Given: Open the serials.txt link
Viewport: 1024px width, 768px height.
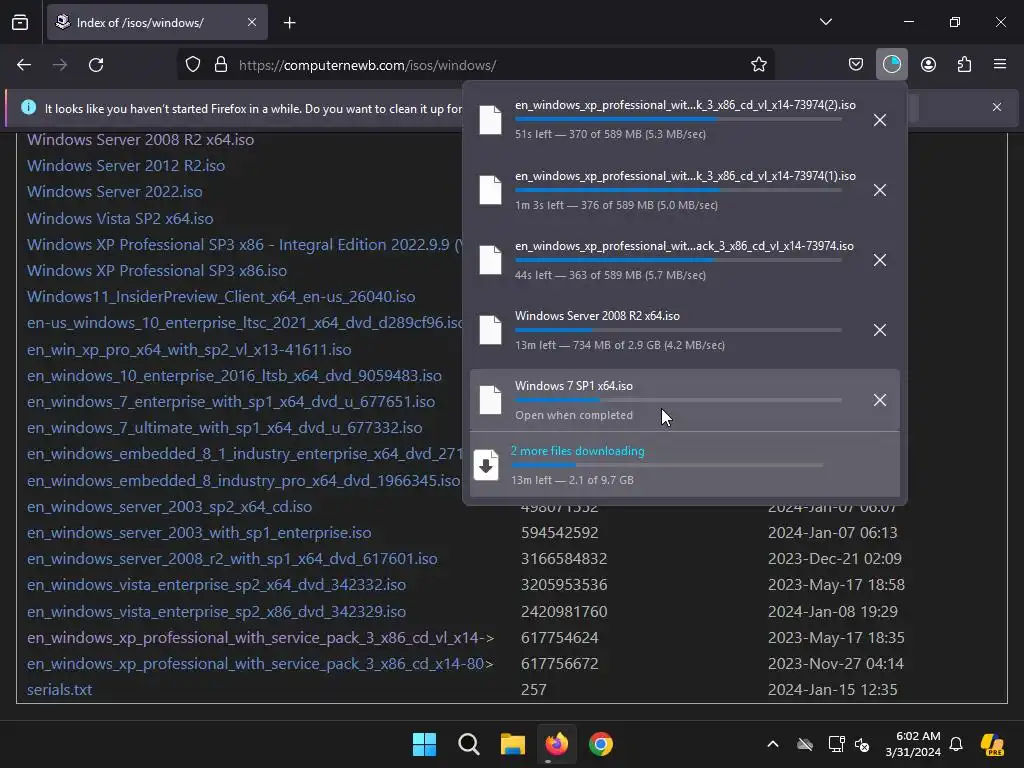Looking at the screenshot, I should 59,690.
